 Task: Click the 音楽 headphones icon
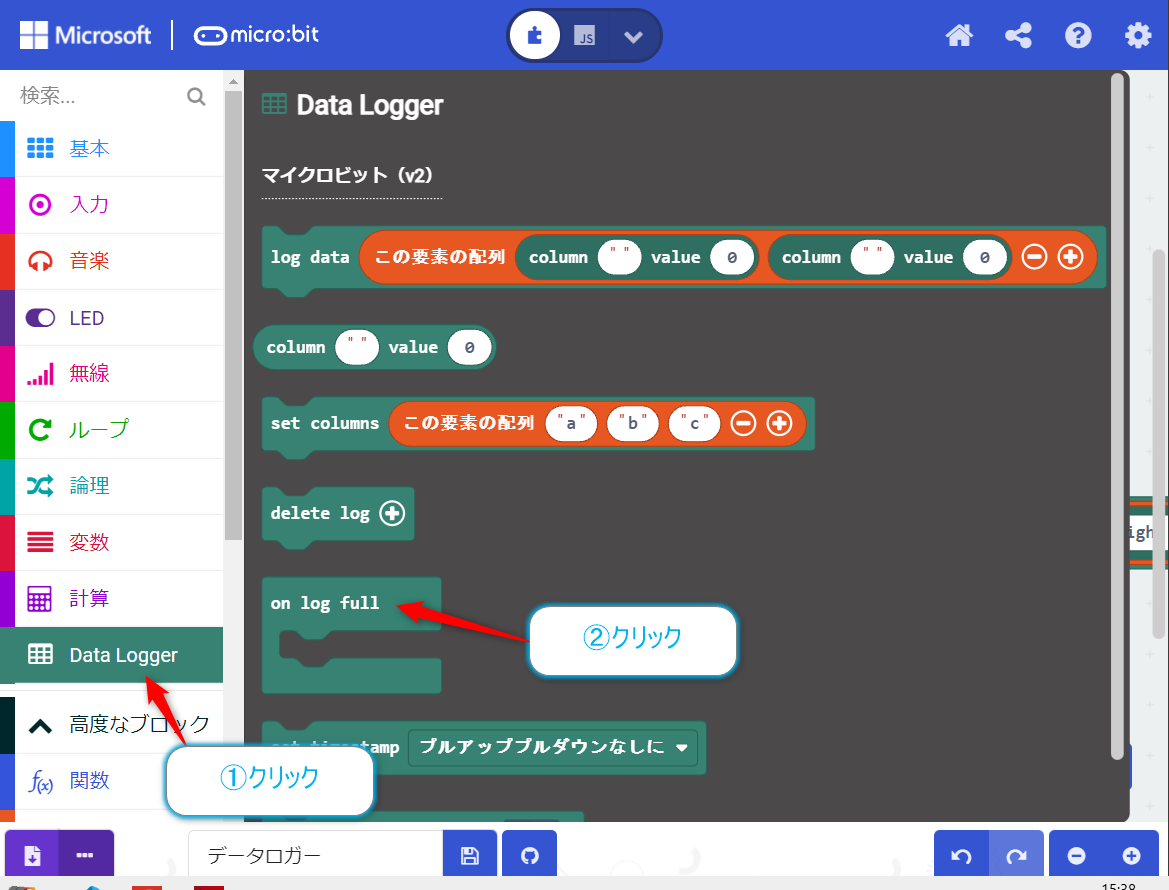coord(40,261)
